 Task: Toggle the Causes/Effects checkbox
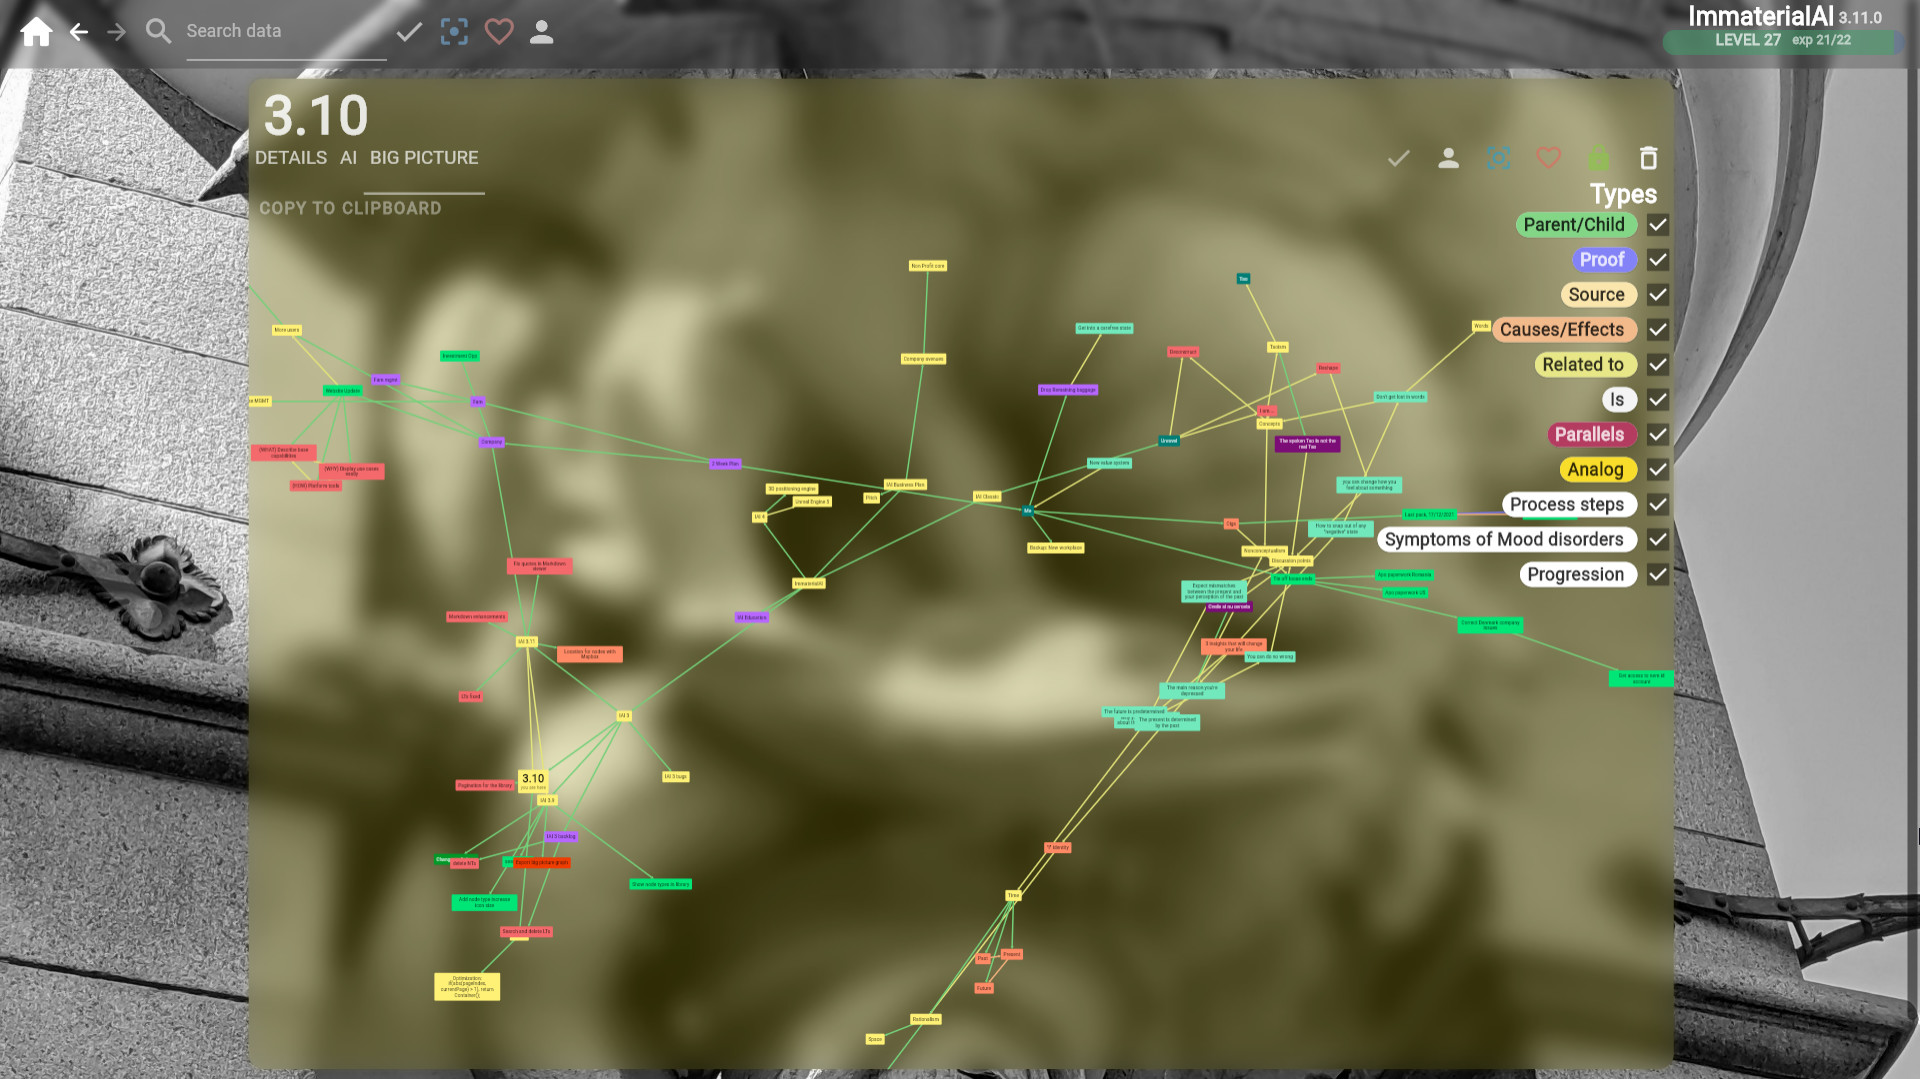[1657, 330]
